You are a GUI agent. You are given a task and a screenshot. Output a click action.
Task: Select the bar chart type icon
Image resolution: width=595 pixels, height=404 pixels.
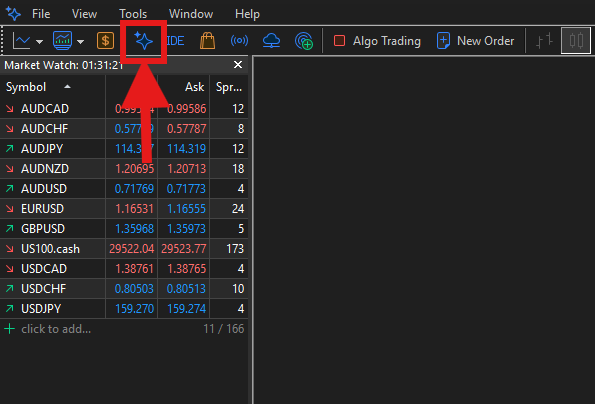(544, 41)
